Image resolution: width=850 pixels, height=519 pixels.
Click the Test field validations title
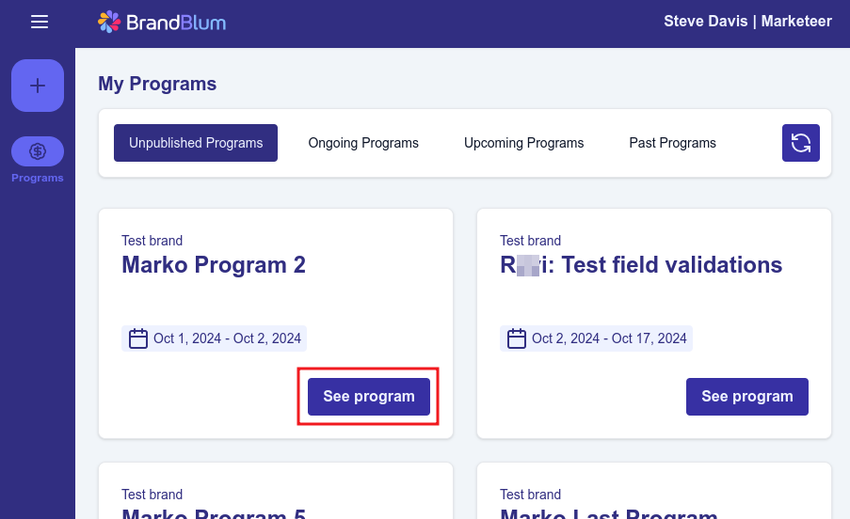tap(641, 265)
